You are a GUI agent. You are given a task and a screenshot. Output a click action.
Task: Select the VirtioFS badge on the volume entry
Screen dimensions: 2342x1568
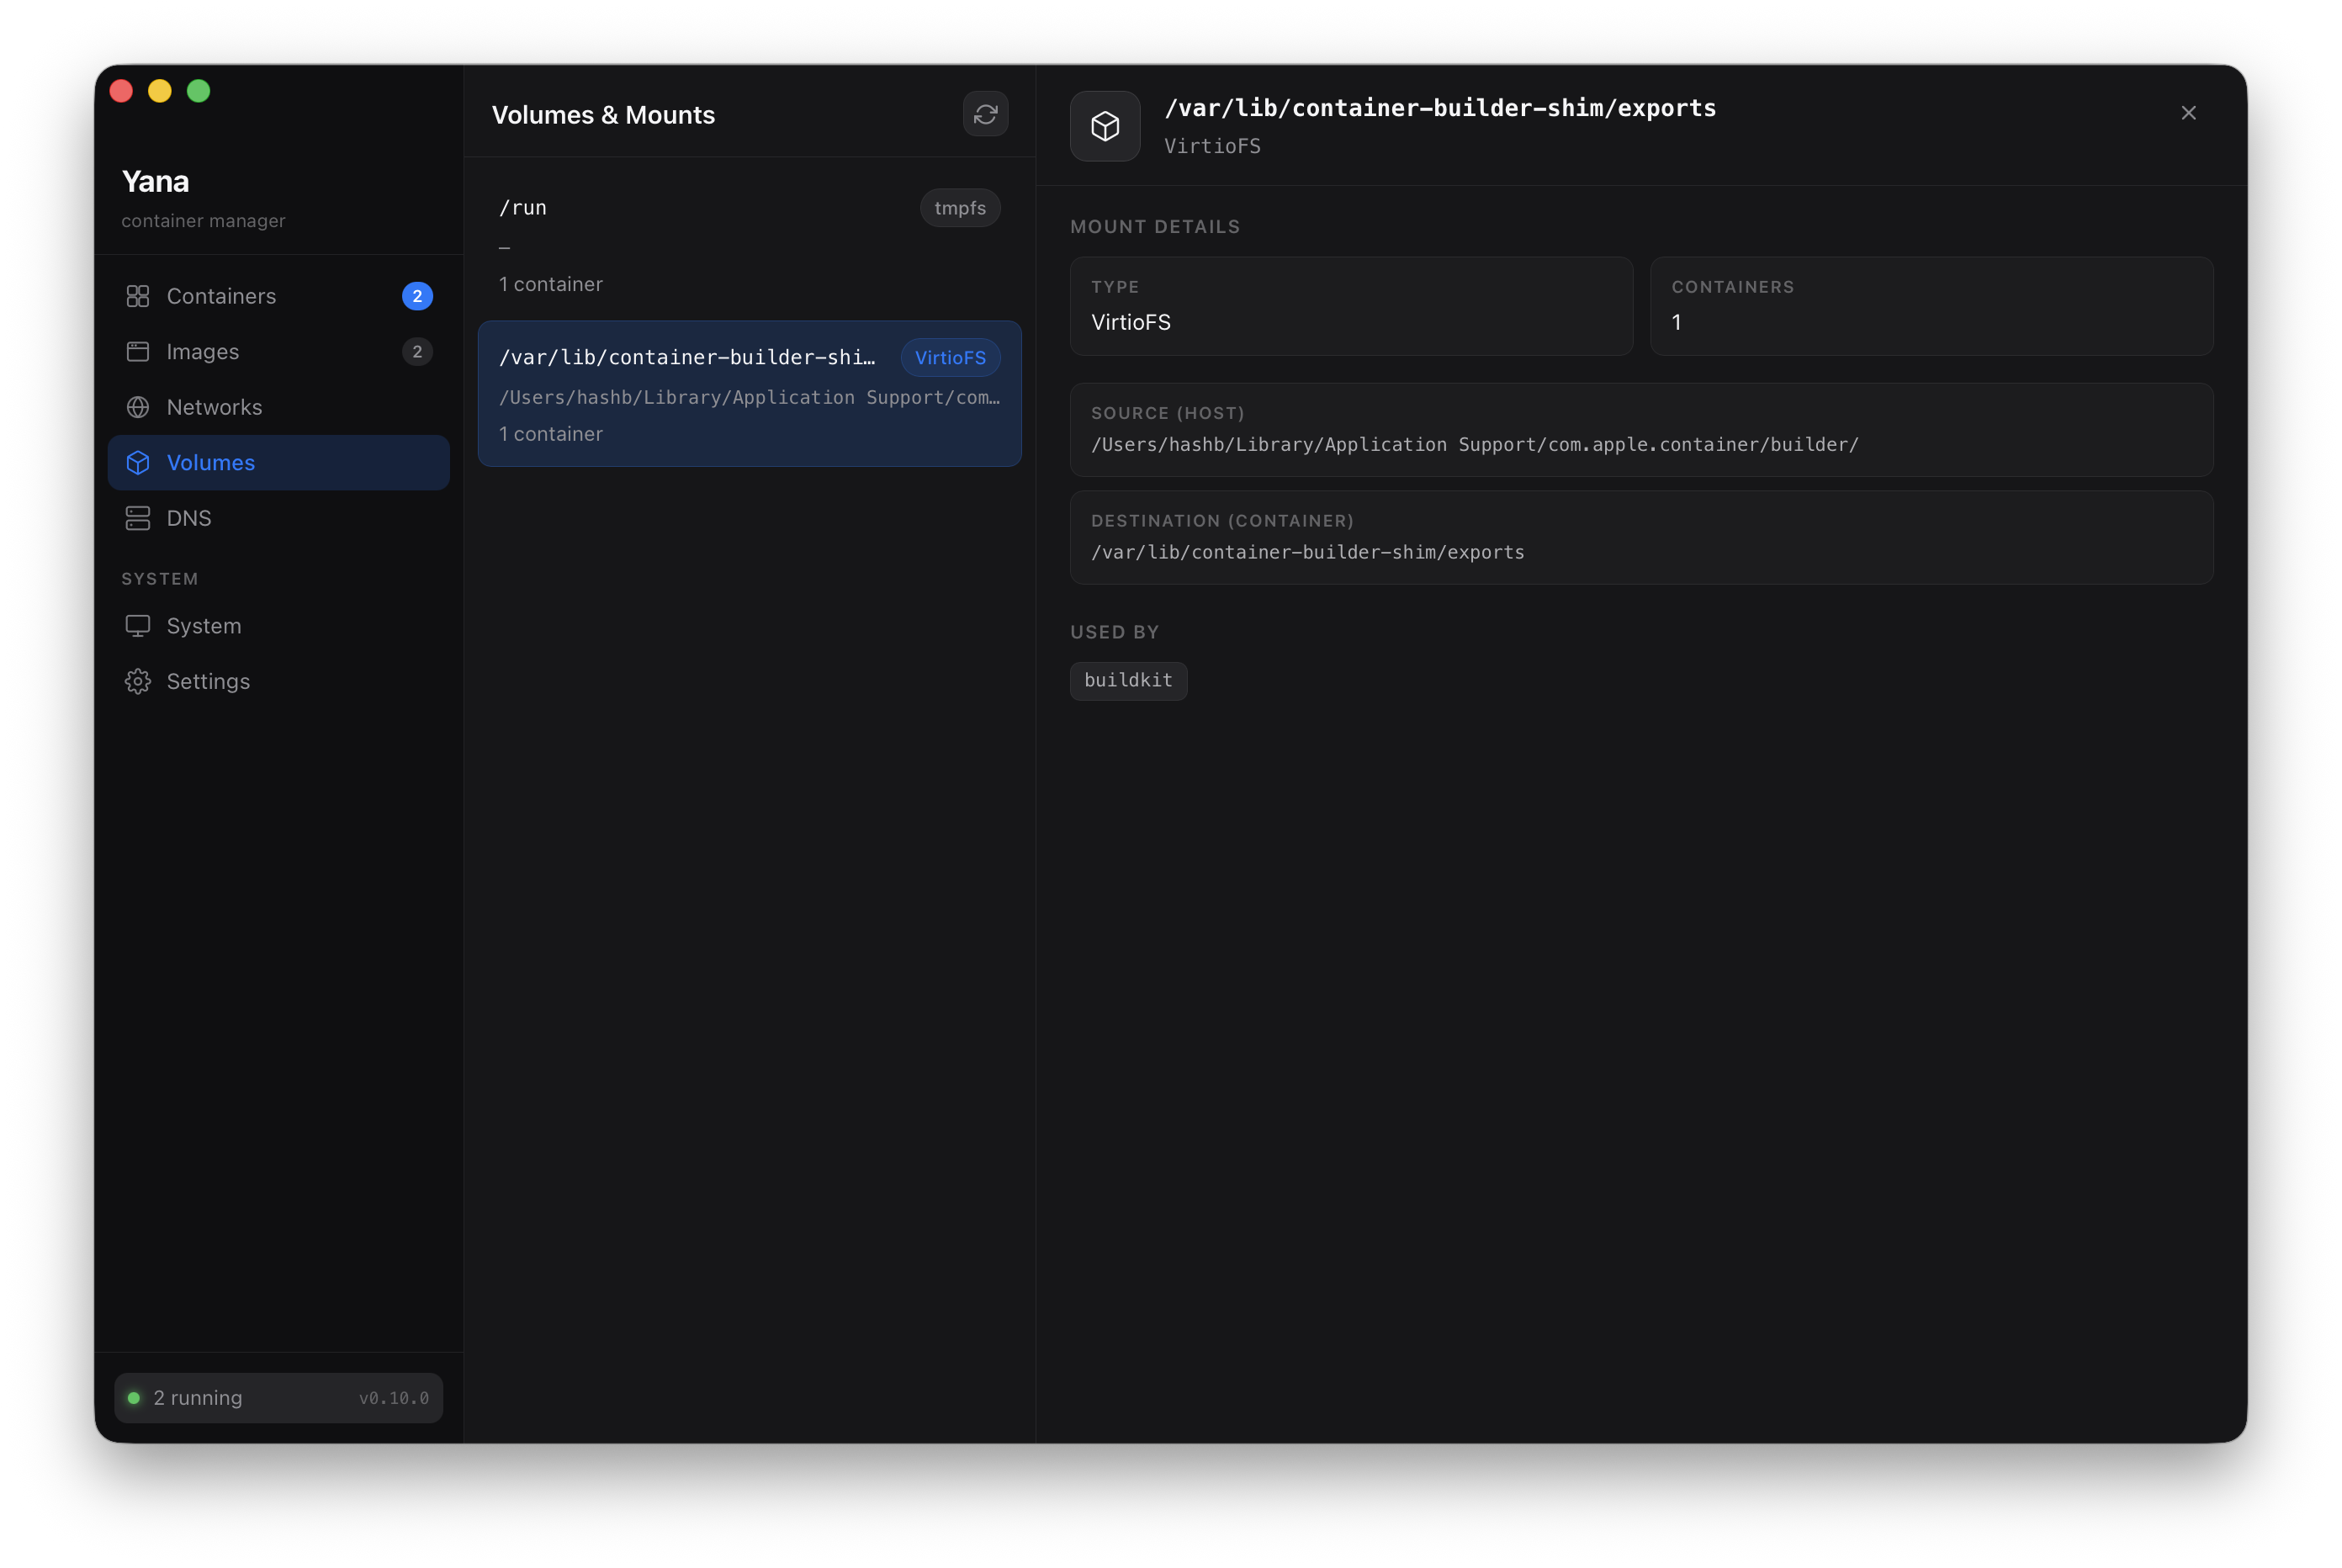[949, 357]
